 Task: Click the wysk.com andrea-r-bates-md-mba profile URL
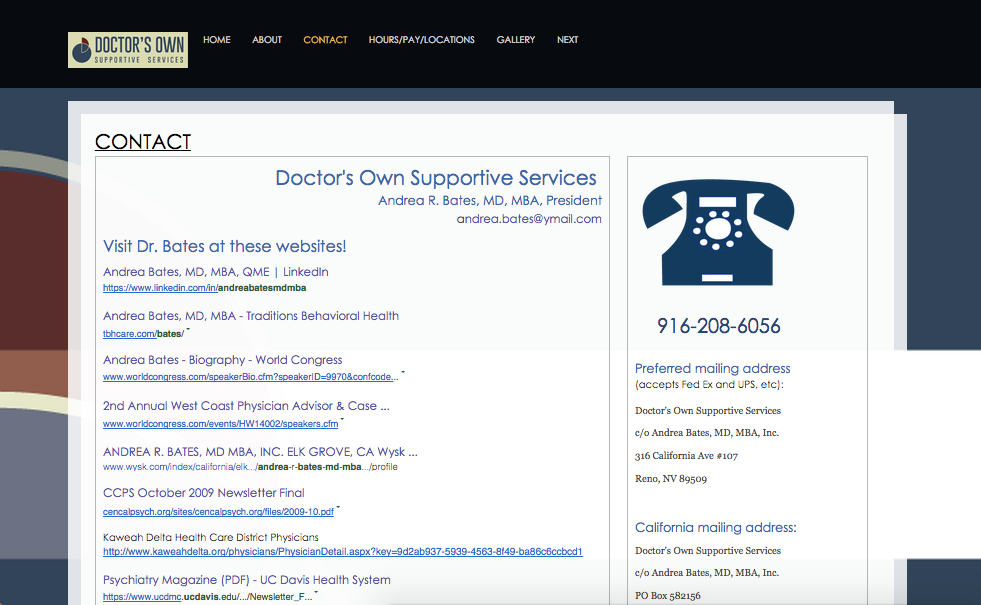pos(250,467)
